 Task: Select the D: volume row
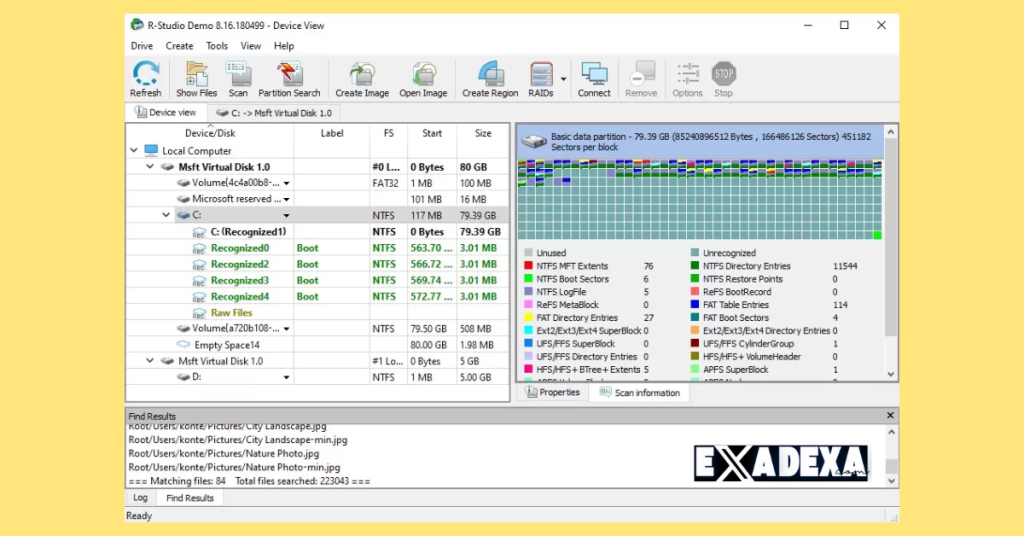tap(317, 377)
